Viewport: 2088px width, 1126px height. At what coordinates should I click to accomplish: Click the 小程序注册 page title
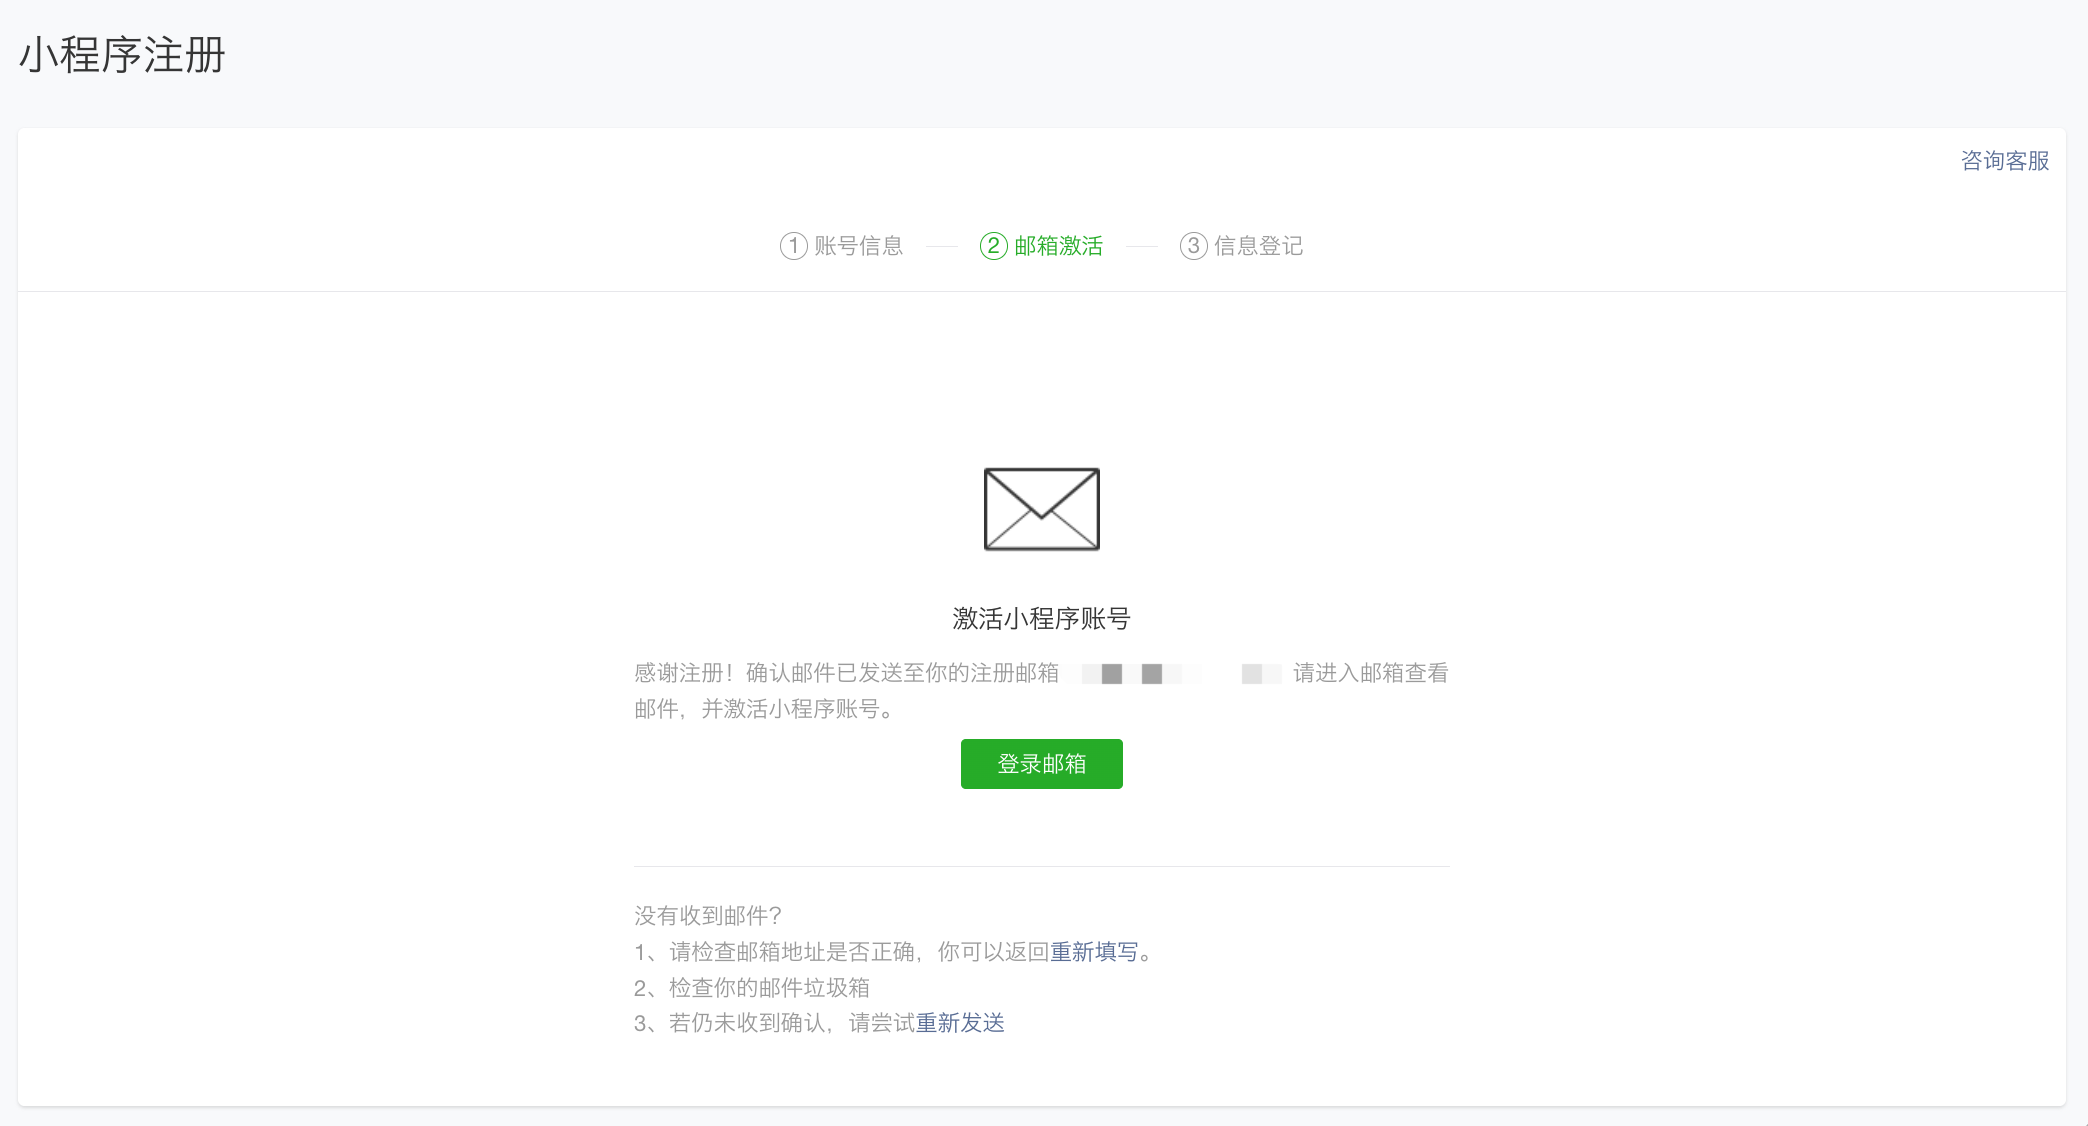point(122,55)
